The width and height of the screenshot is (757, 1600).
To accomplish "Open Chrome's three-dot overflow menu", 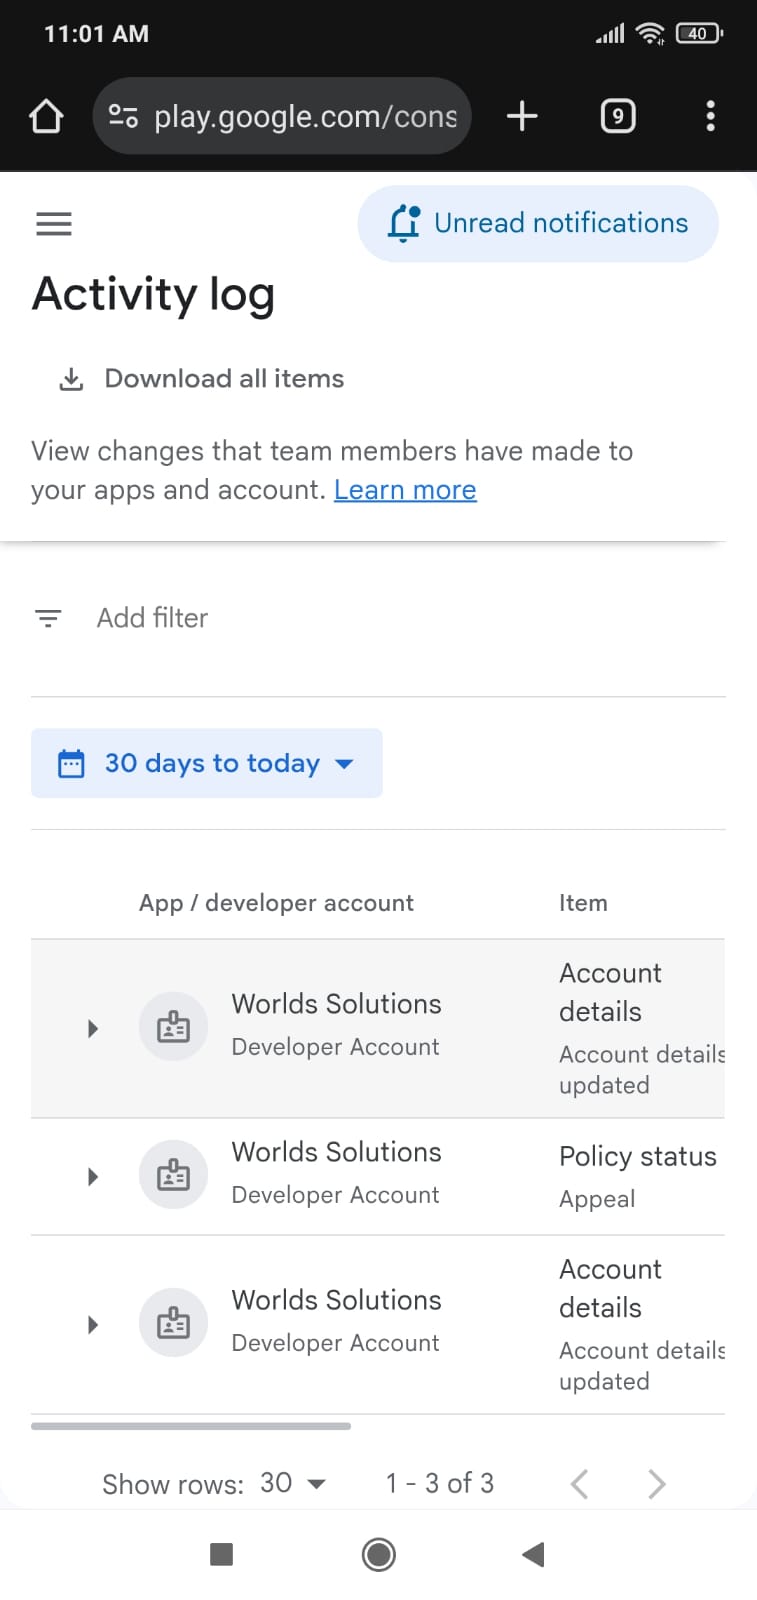I will pyautogui.click(x=710, y=117).
